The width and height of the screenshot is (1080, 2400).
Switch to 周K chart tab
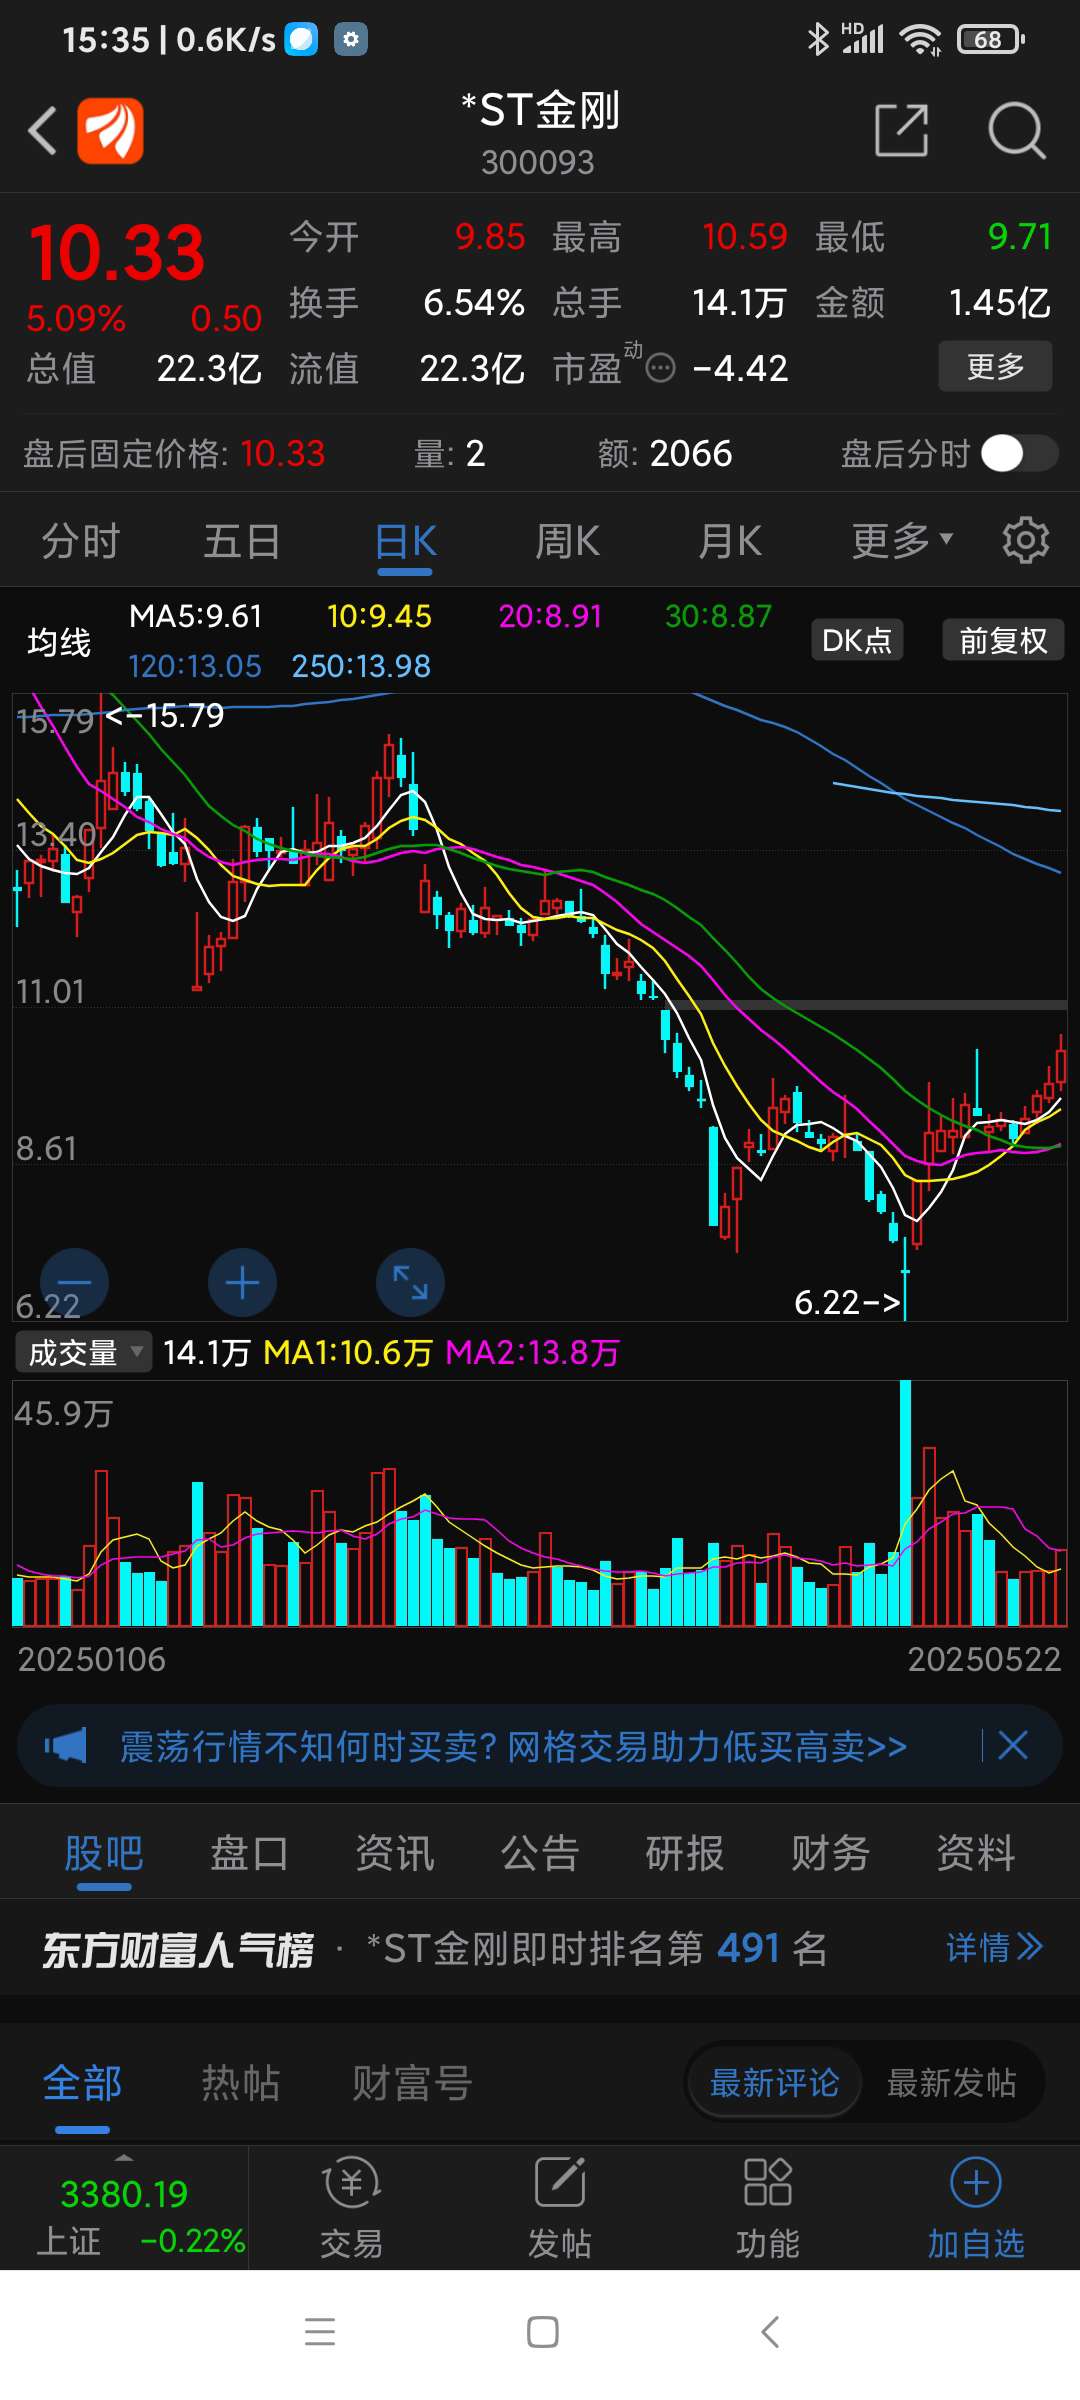[x=567, y=541]
